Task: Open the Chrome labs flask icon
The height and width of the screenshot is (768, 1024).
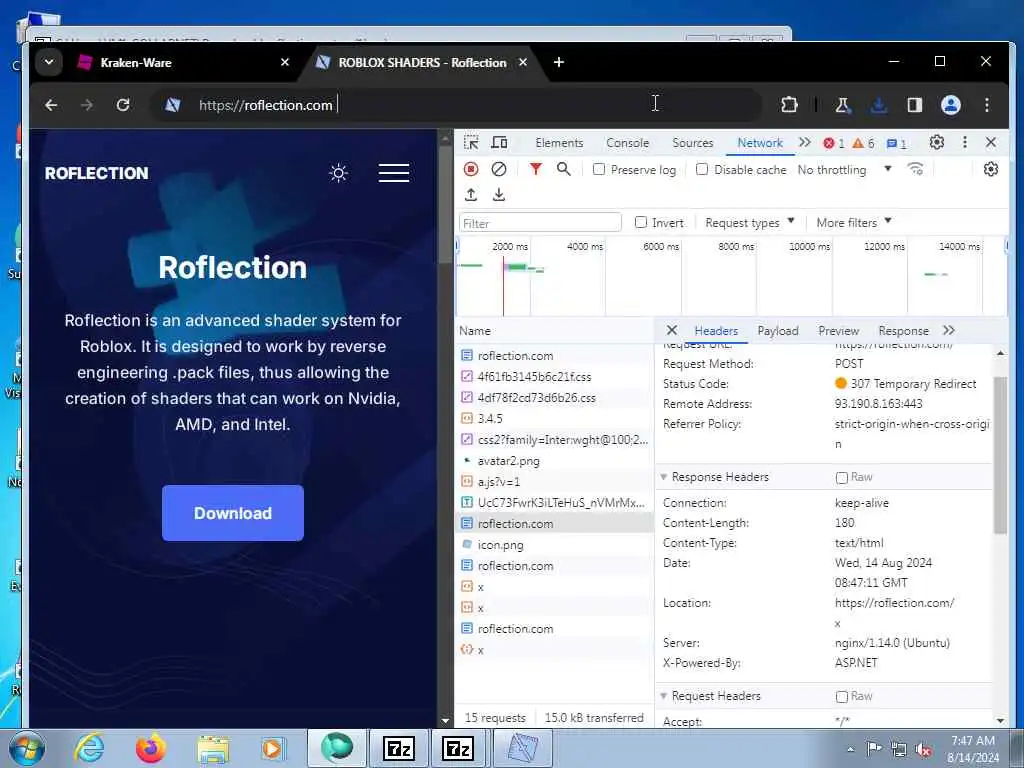Action: (x=842, y=104)
